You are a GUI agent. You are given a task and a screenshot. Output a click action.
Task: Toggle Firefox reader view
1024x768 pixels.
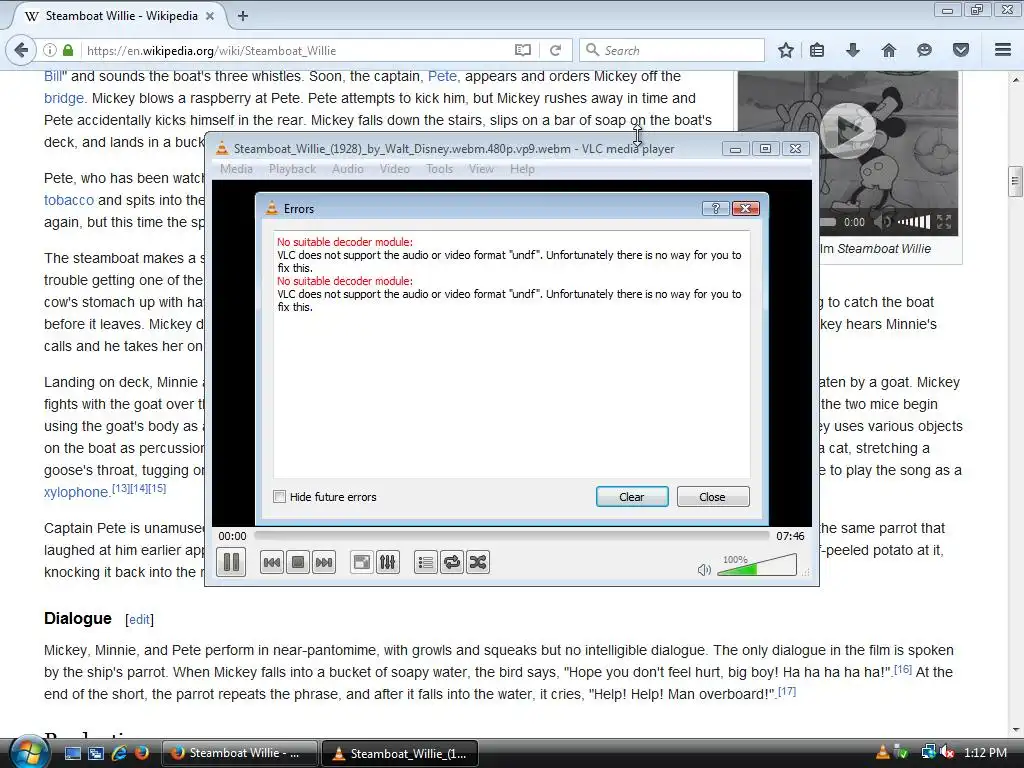point(522,50)
